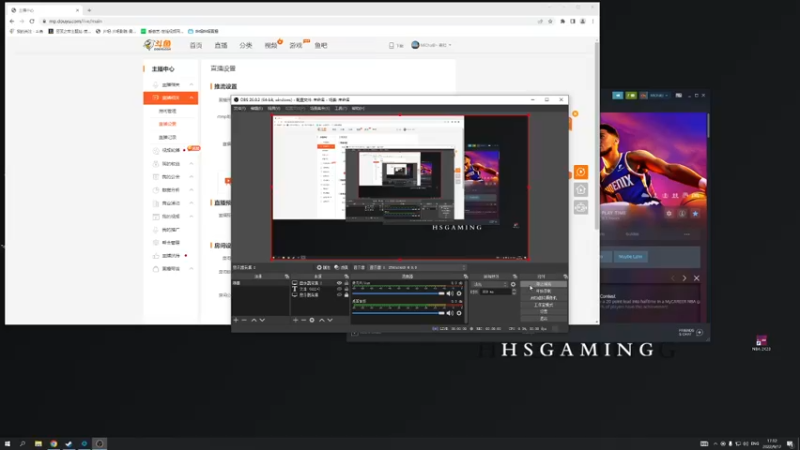Open the NBA 2K23 desktop shortcut
Screen dimensions: 800x450
[761, 343]
